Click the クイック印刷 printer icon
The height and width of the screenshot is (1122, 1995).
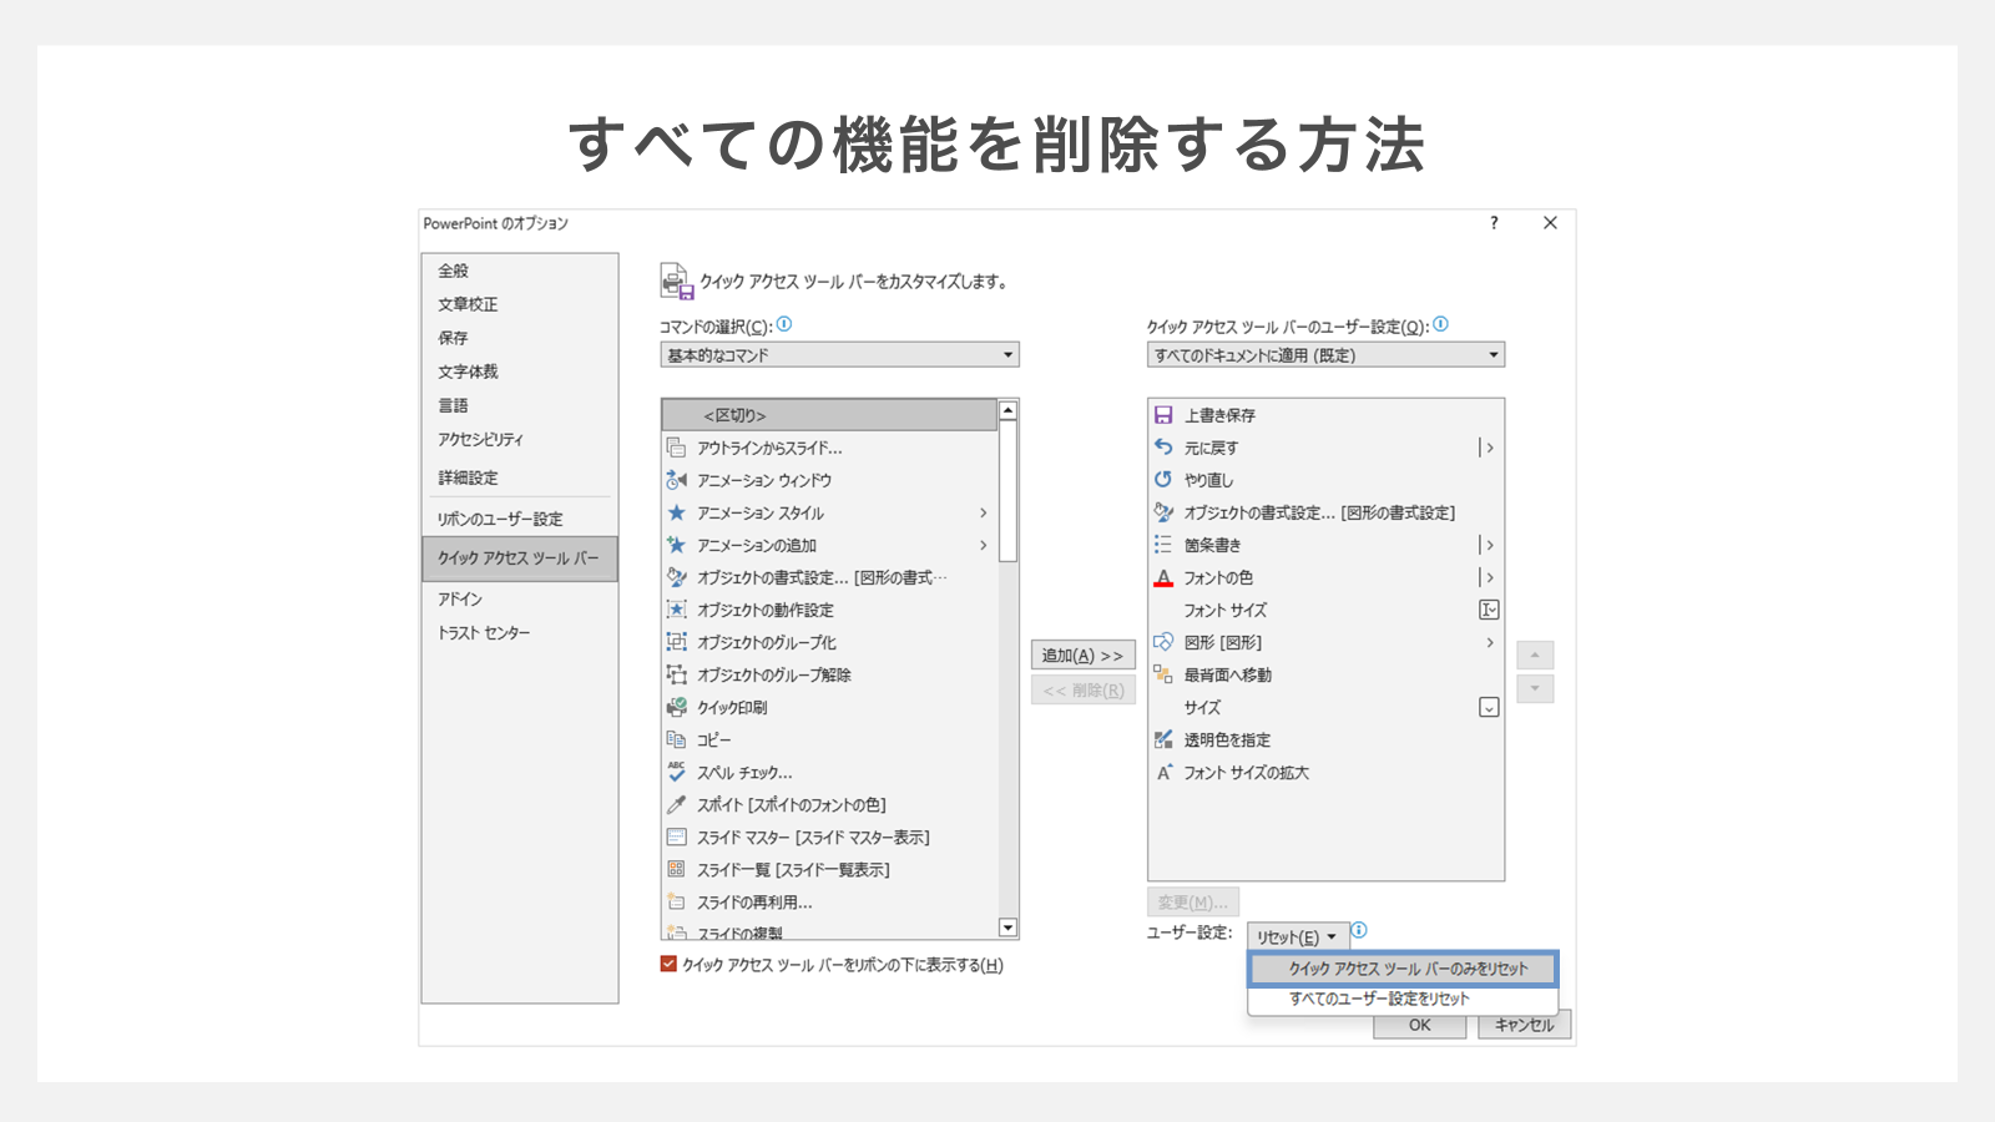pyautogui.click(x=677, y=707)
